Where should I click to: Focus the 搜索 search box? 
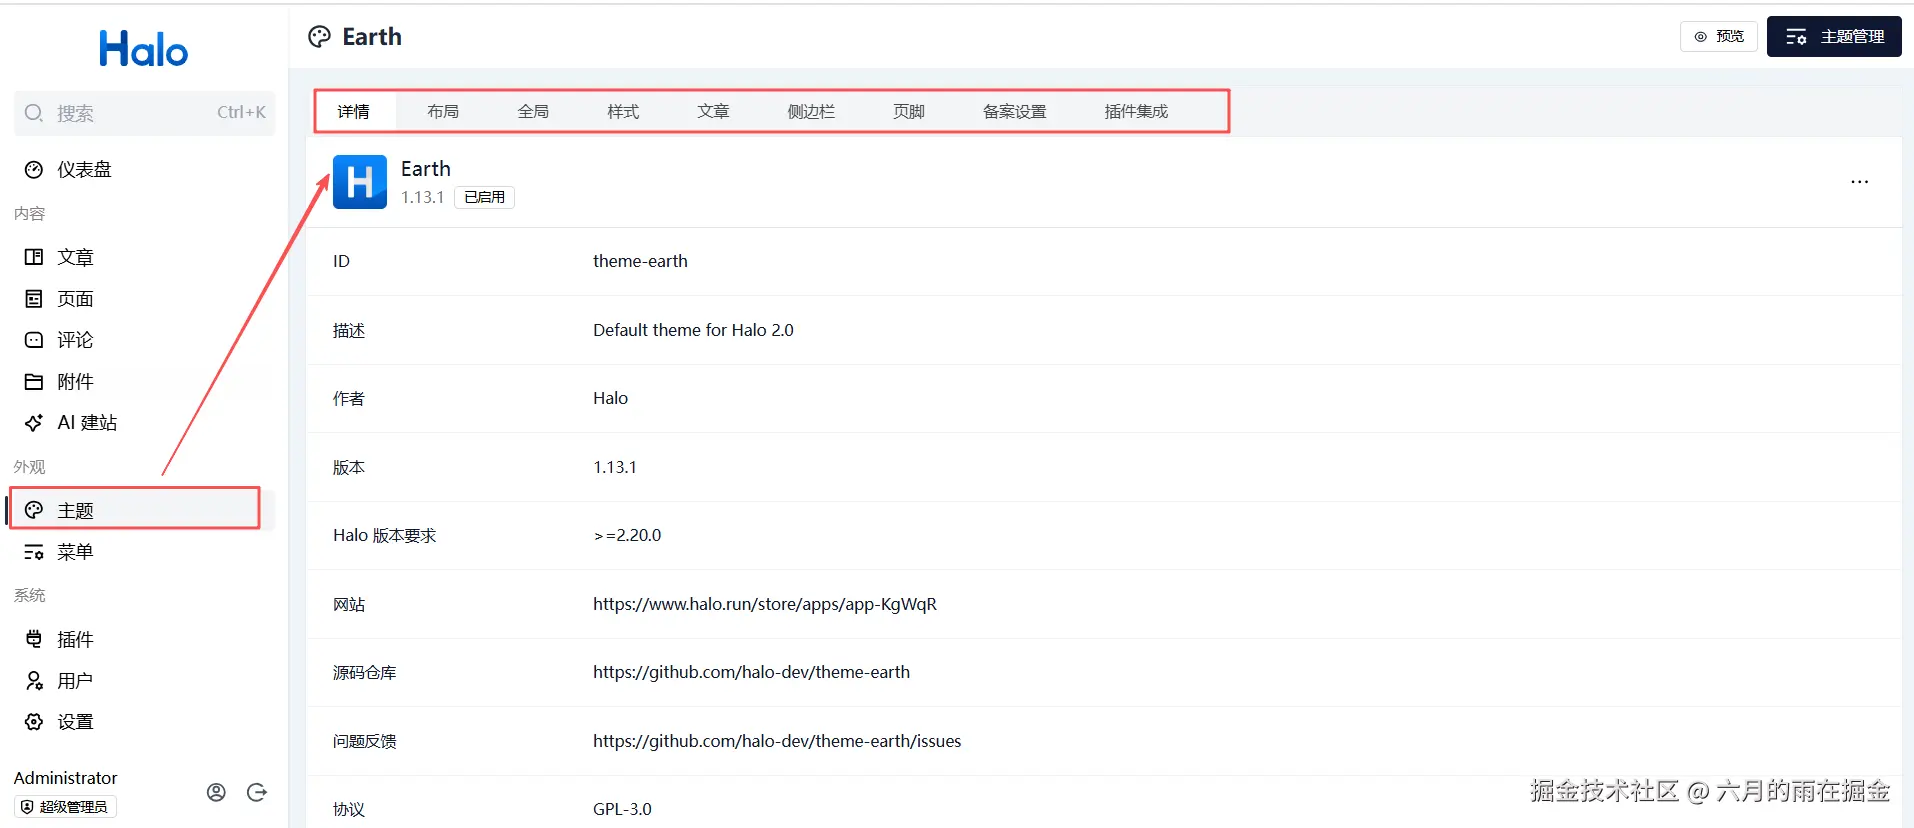point(144,113)
